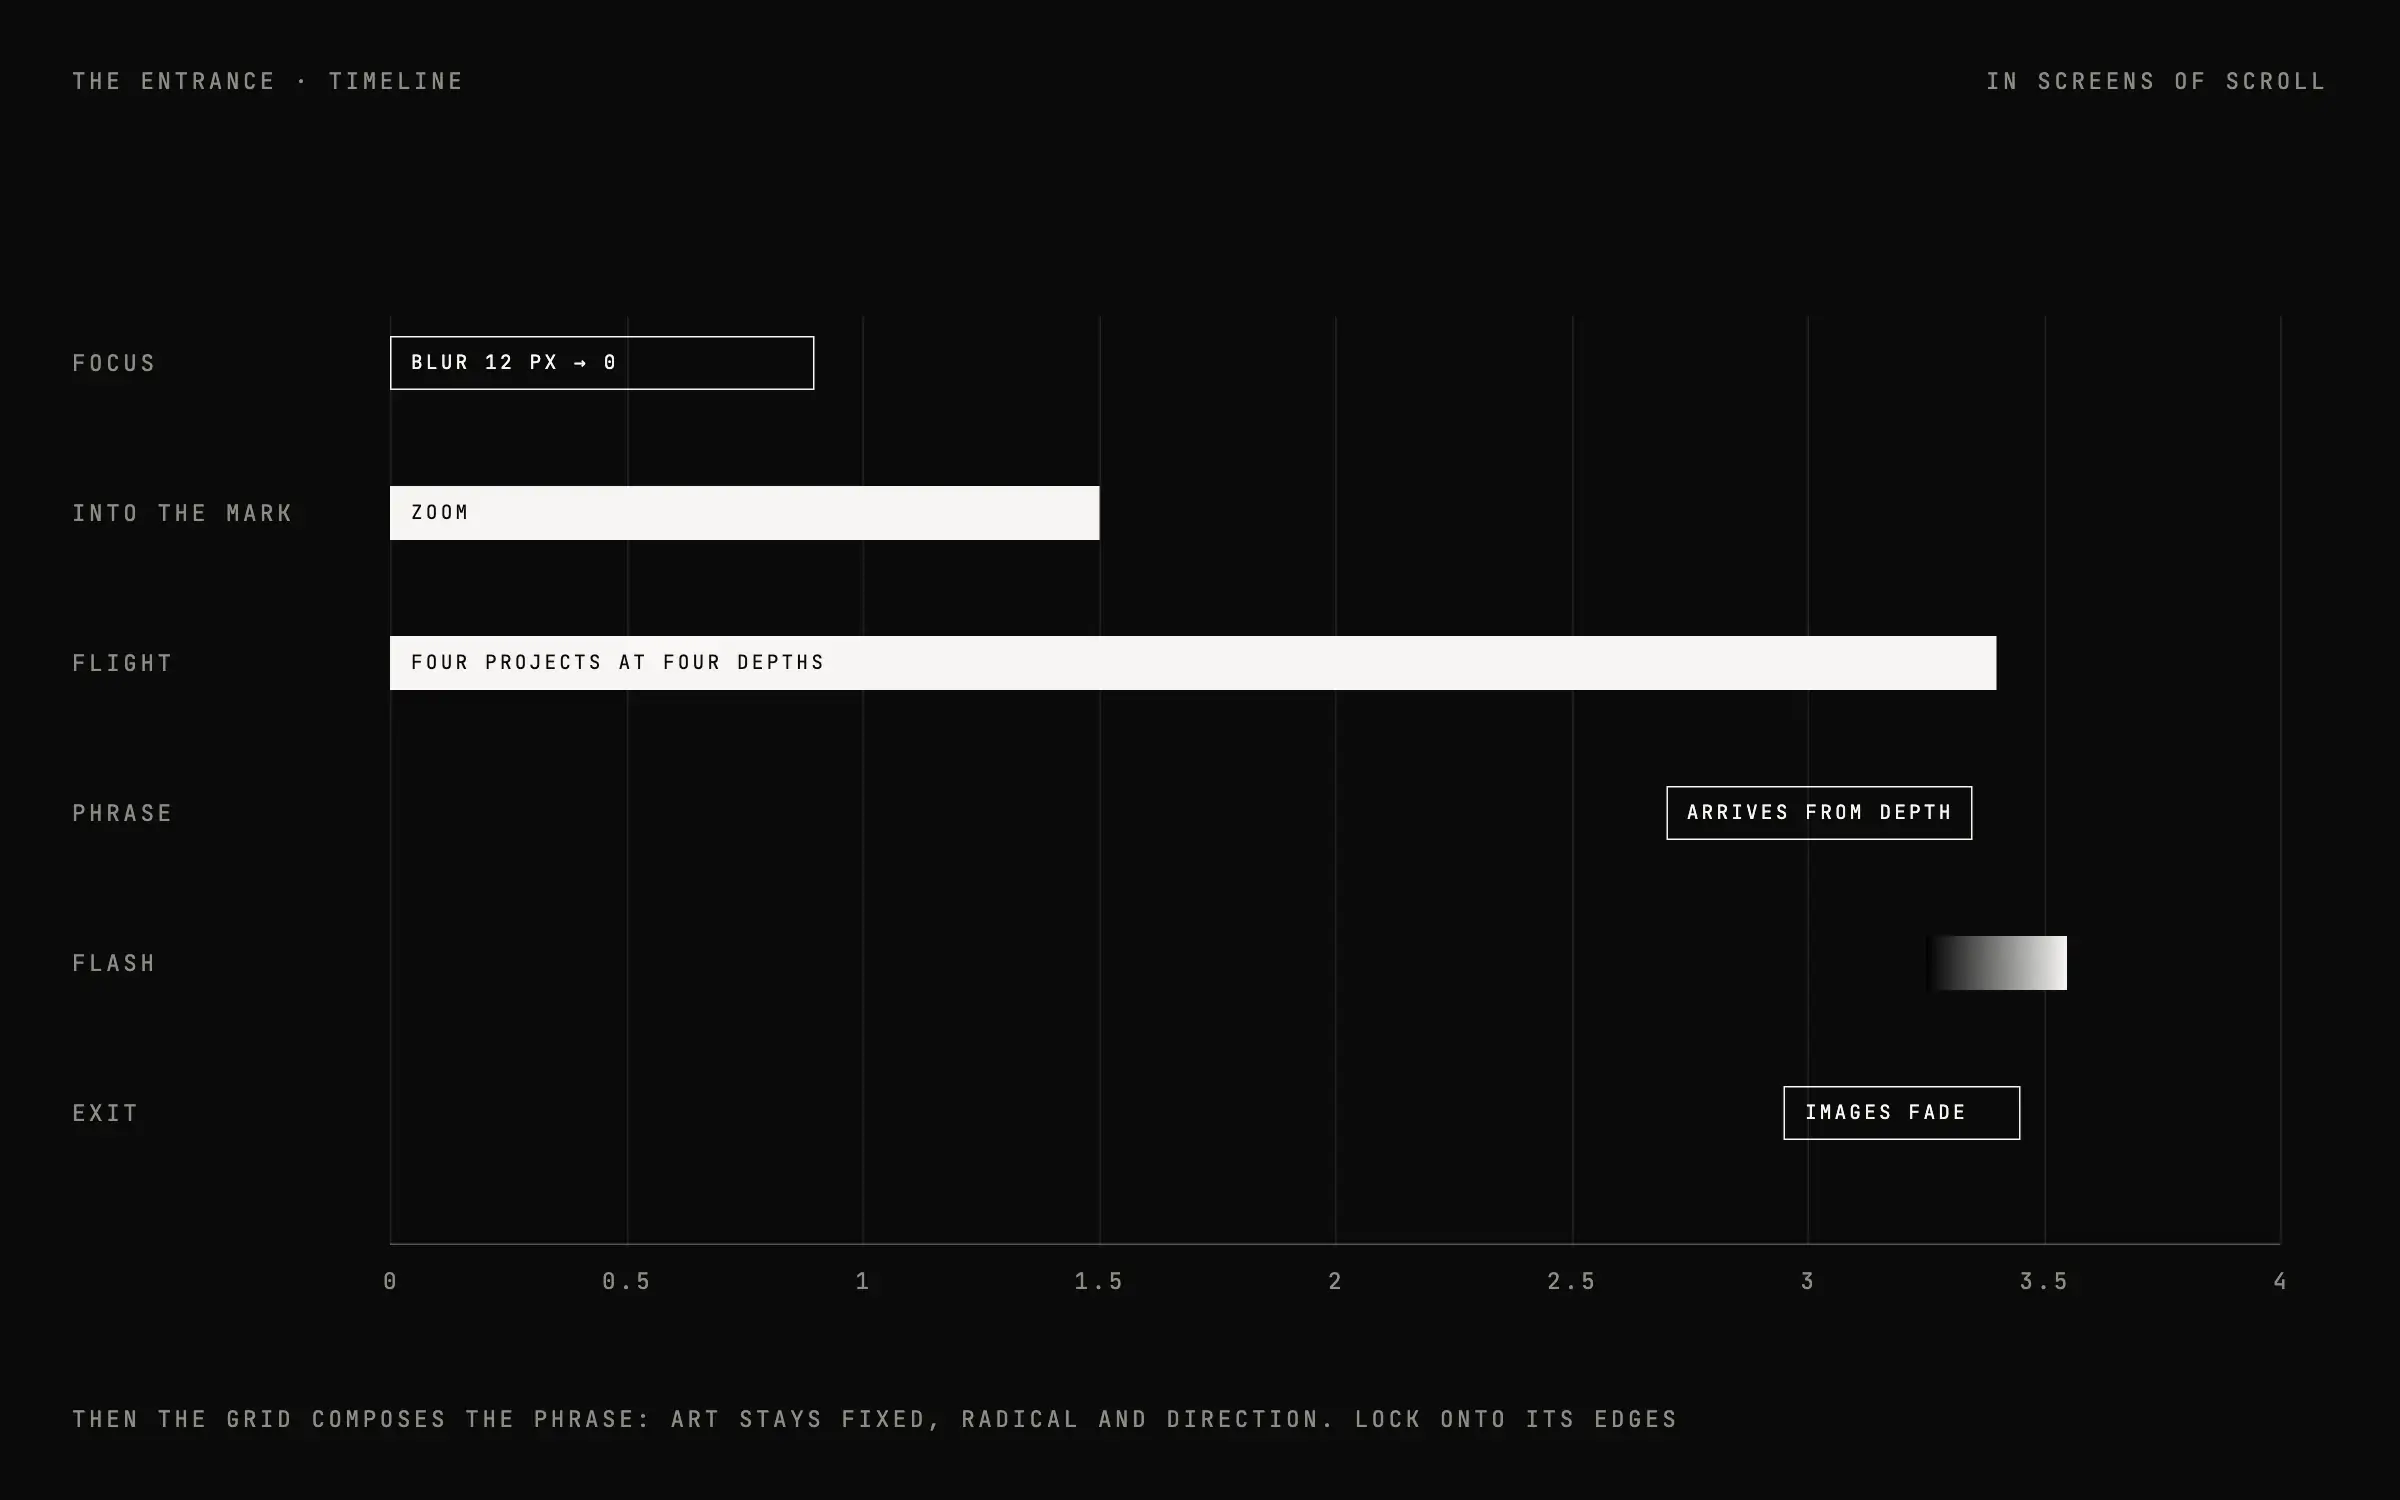The height and width of the screenshot is (1500, 2400).
Task: Click the axis tick label 3
Action: click(1808, 1281)
